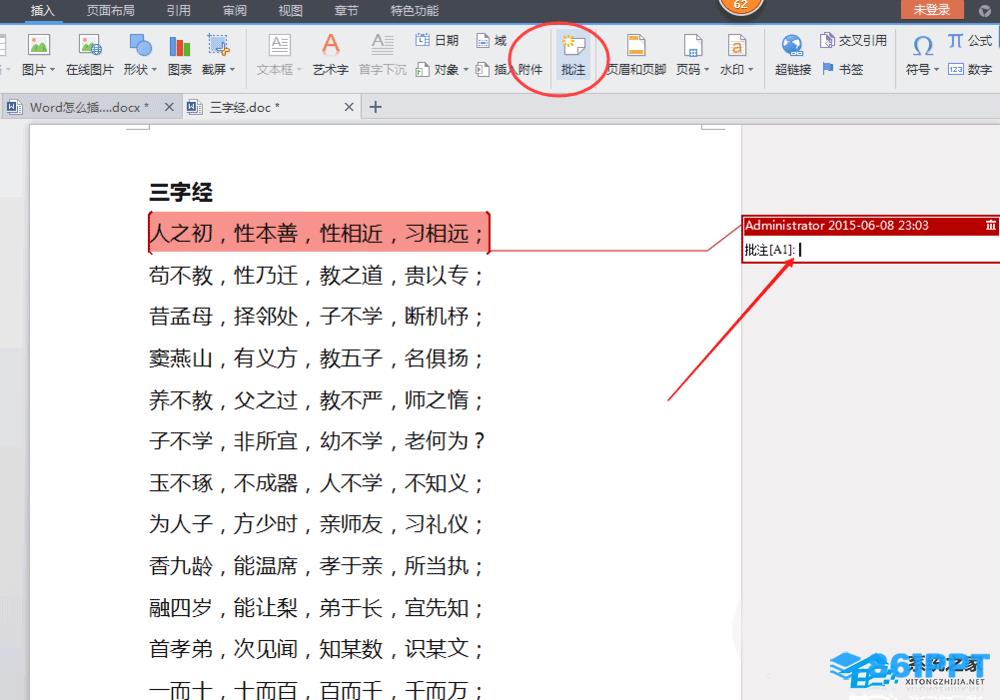
Task: Open the 页面布局 ribbon tab
Action: [x=110, y=10]
